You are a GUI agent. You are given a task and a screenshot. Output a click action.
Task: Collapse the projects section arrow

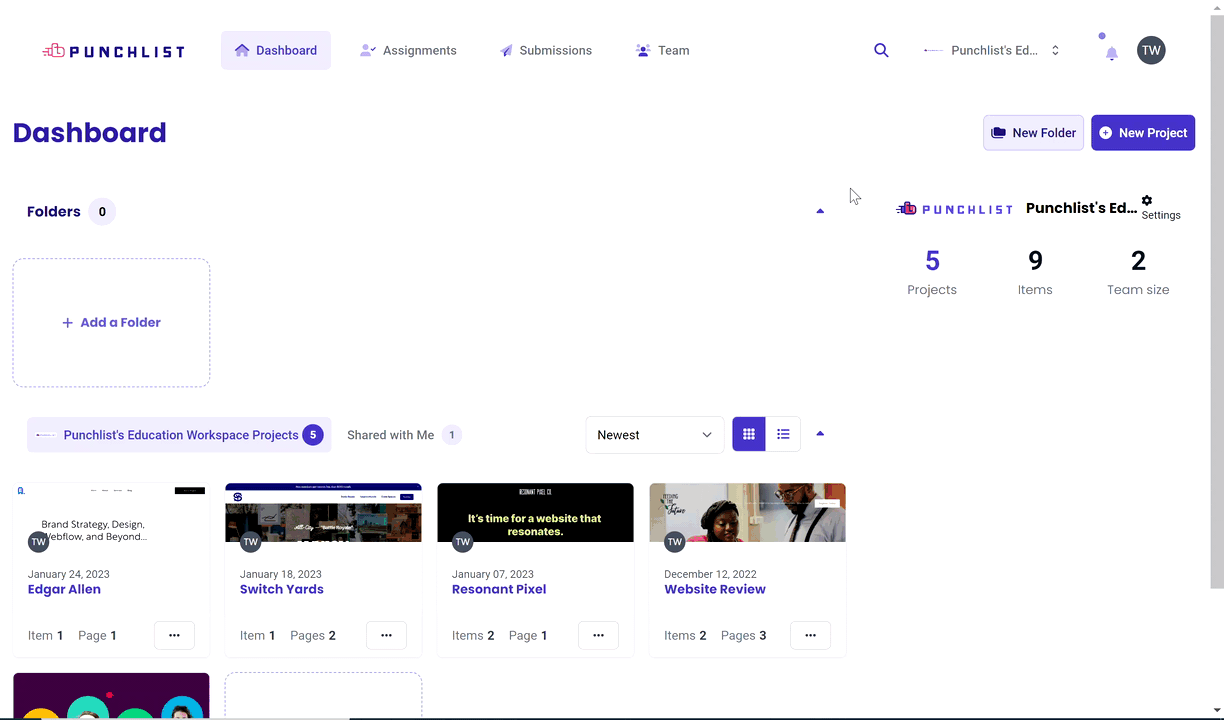click(820, 434)
